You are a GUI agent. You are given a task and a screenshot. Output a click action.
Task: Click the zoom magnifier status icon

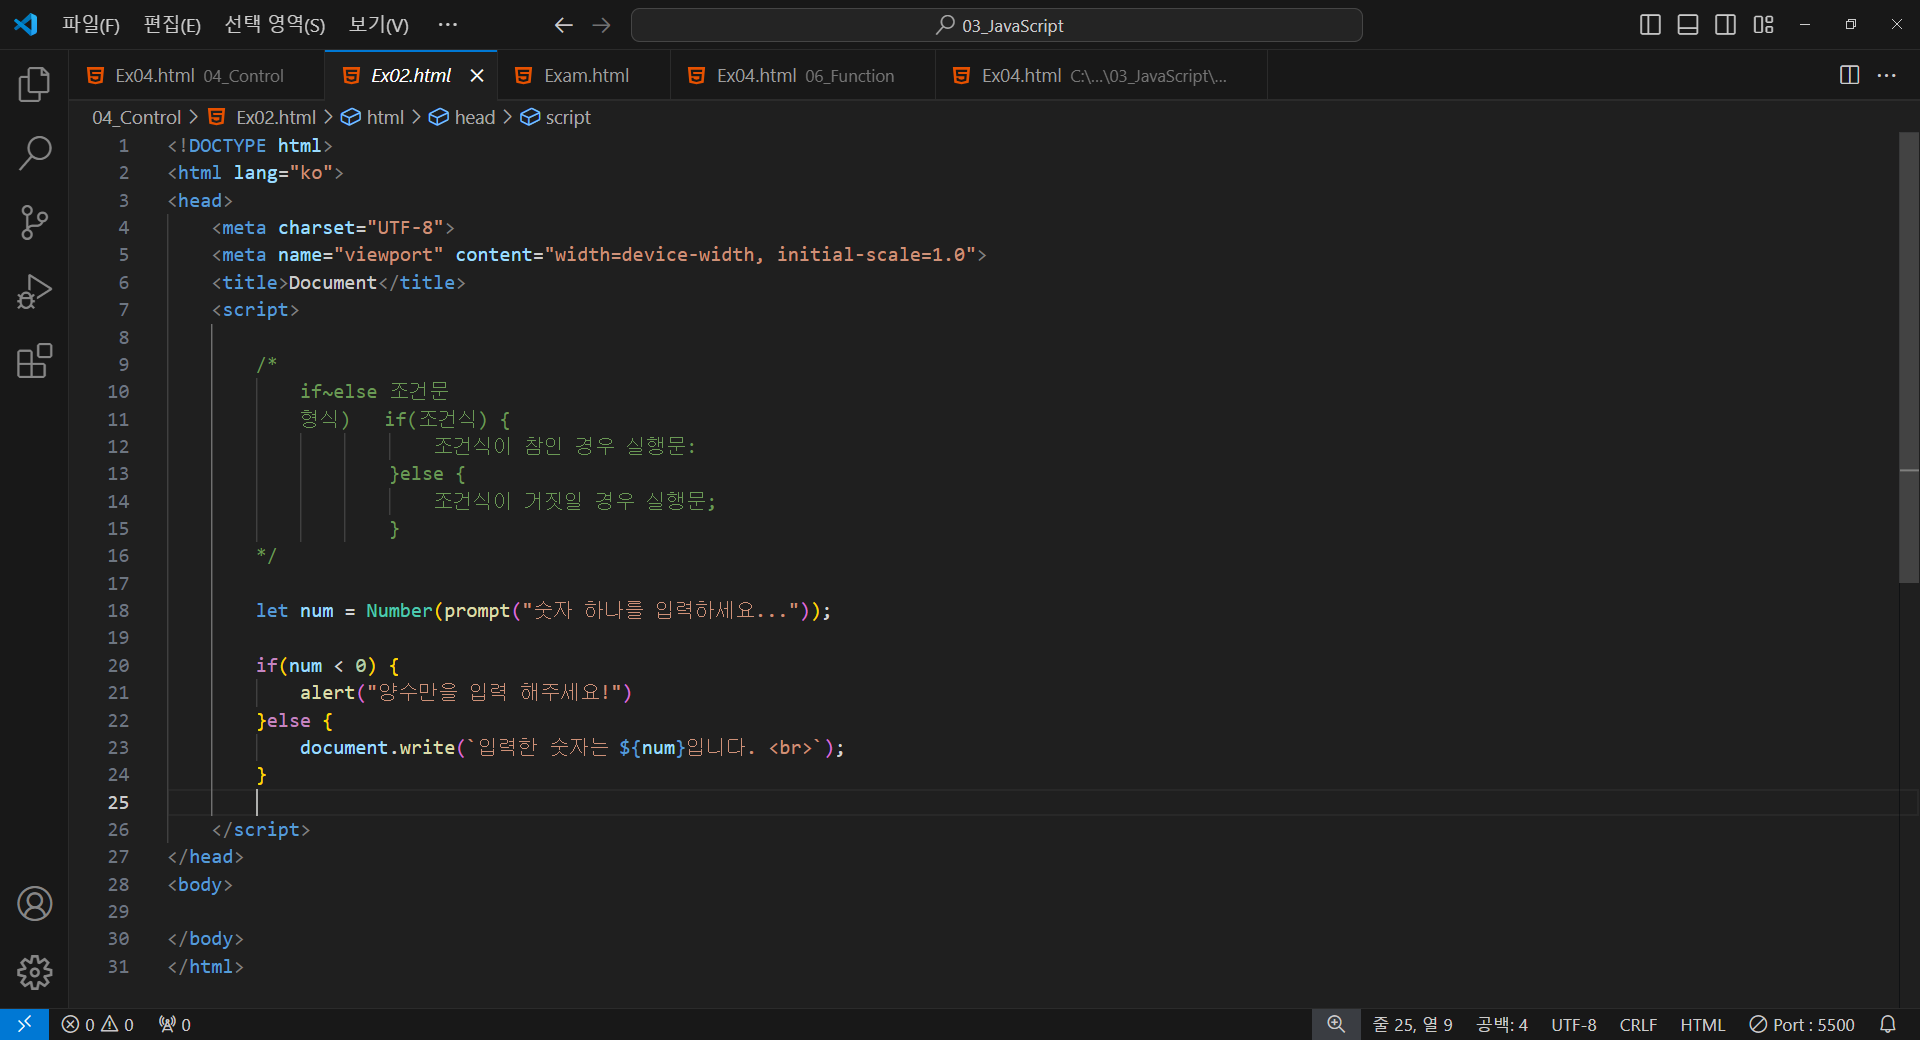pyautogui.click(x=1336, y=1024)
